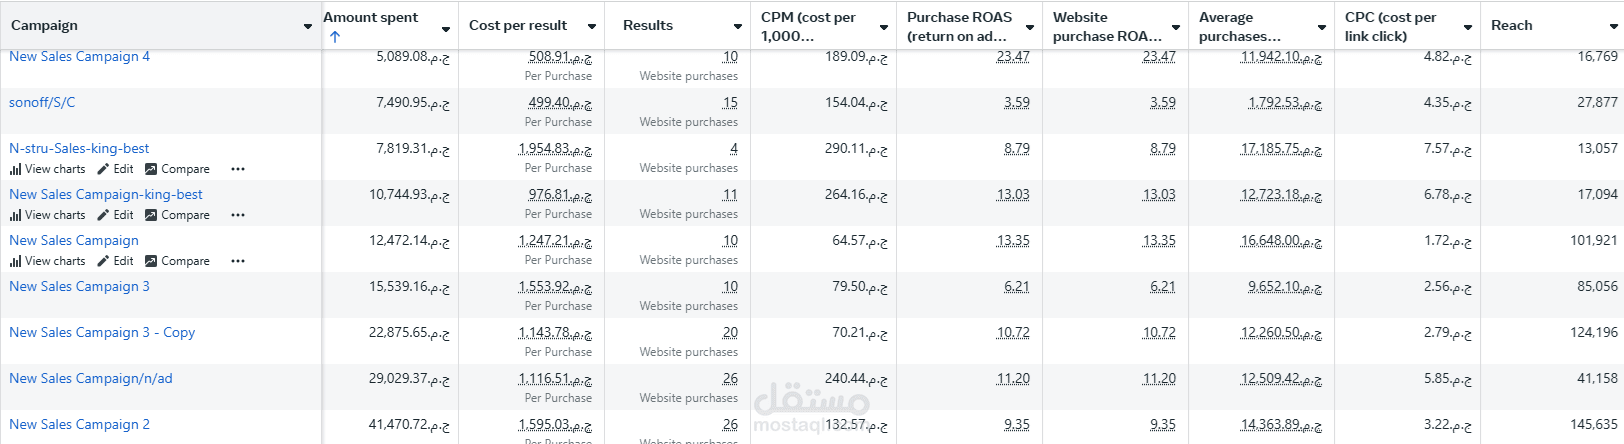This screenshot has width=1624, height=444.
Task: Click the CPM value 264.16
Action: point(856,194)
